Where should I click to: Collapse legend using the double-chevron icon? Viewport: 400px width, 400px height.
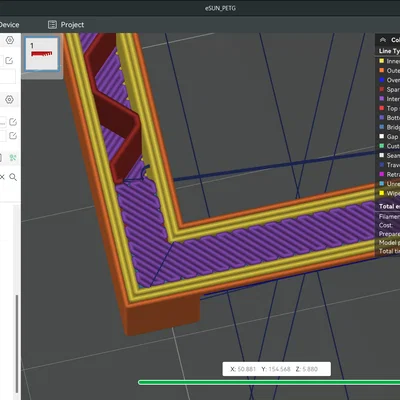pyautogui.click(x=383, y=40)
